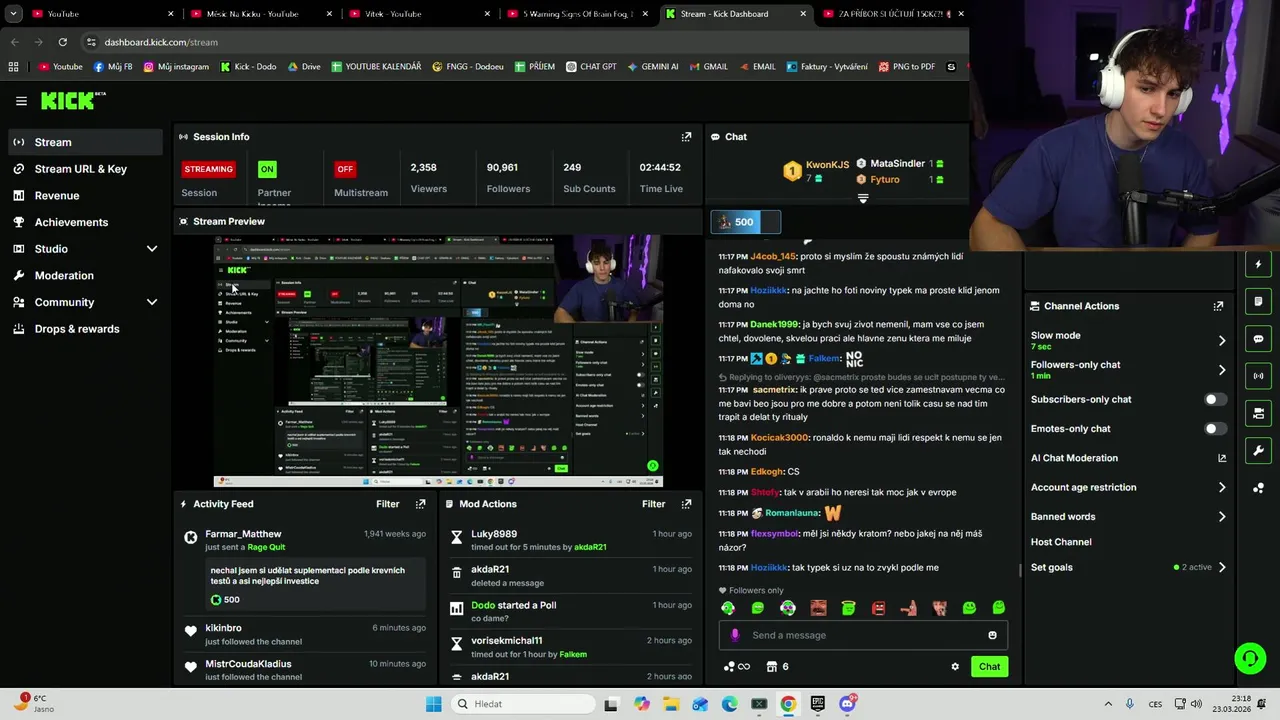Expand the chat leaderboard arrow

tap(863, 199)
